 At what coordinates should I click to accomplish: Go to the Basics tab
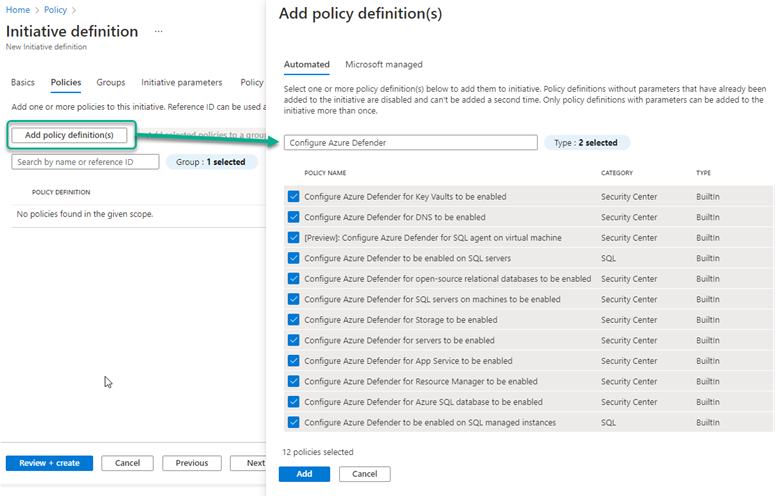24,83
